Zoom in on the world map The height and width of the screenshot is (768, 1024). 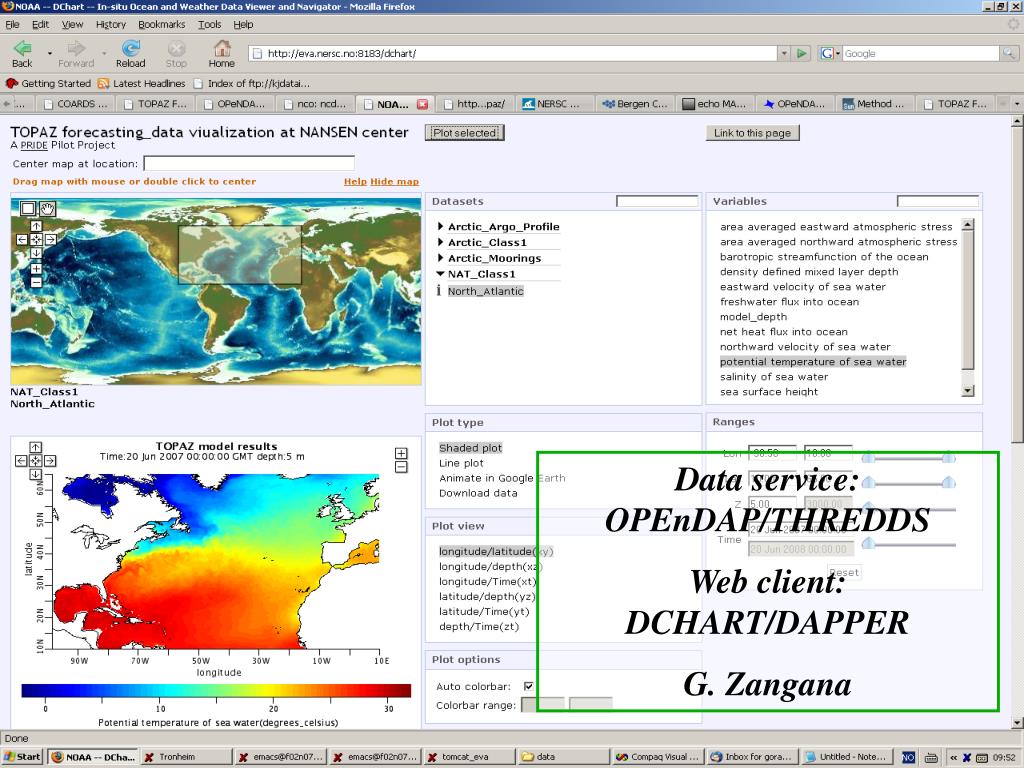(x=36, y=268)
